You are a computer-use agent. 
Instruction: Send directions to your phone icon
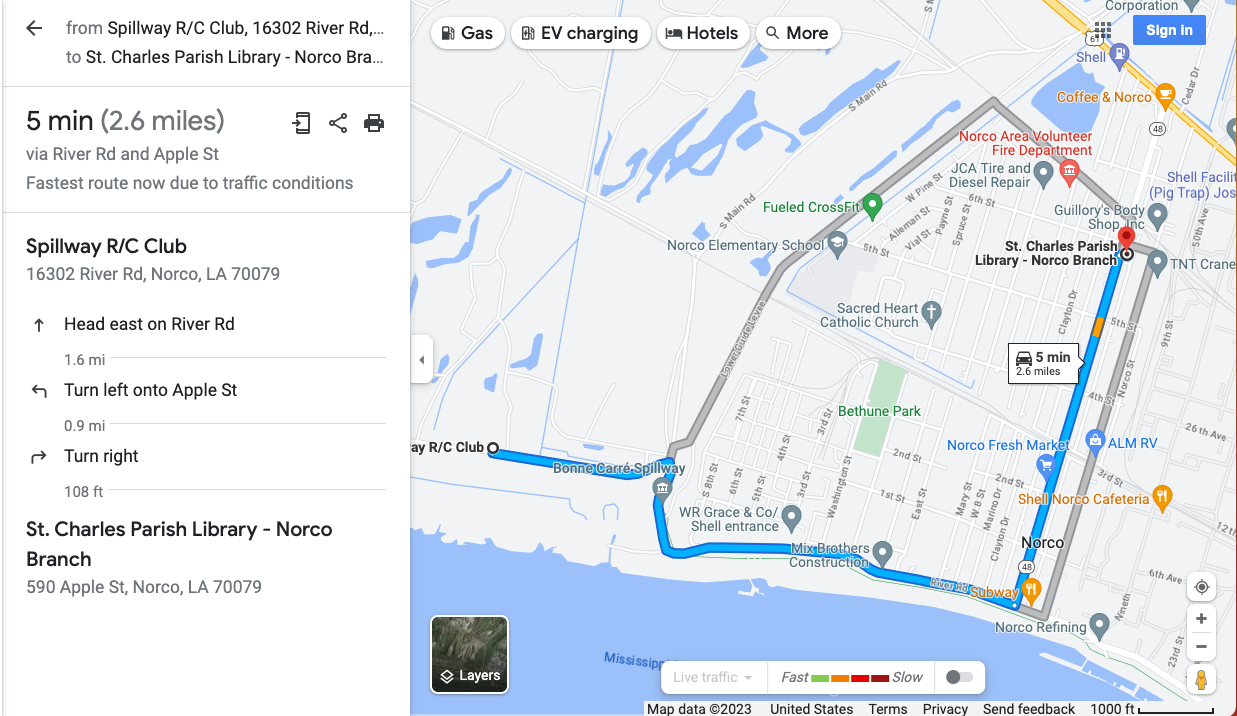[x=301, y=123]
